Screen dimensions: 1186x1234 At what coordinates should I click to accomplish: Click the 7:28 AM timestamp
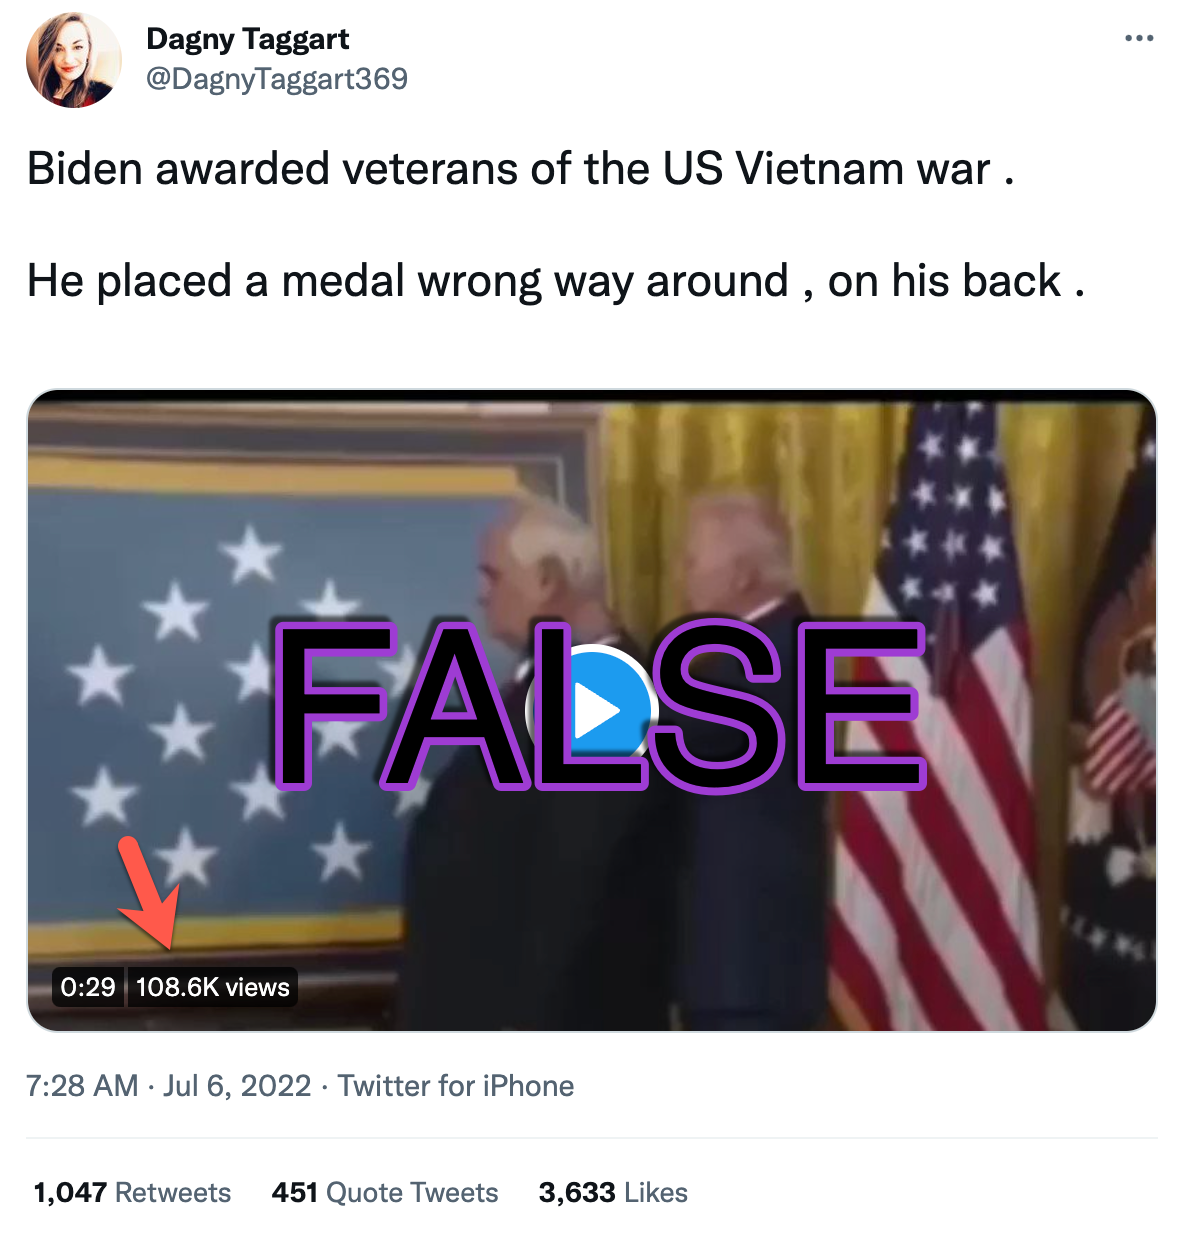(82, 1086)
